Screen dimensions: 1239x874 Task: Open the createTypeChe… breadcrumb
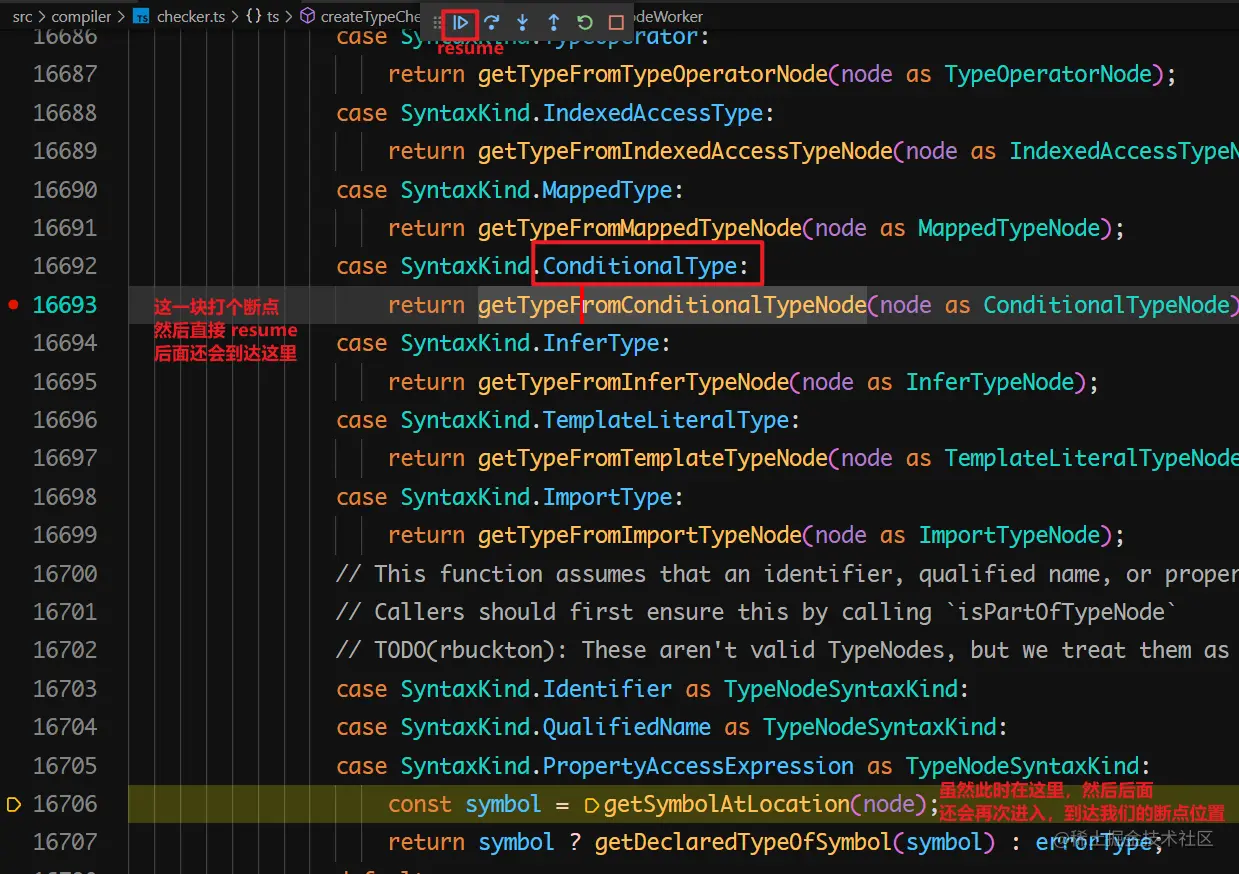[360, 17]
